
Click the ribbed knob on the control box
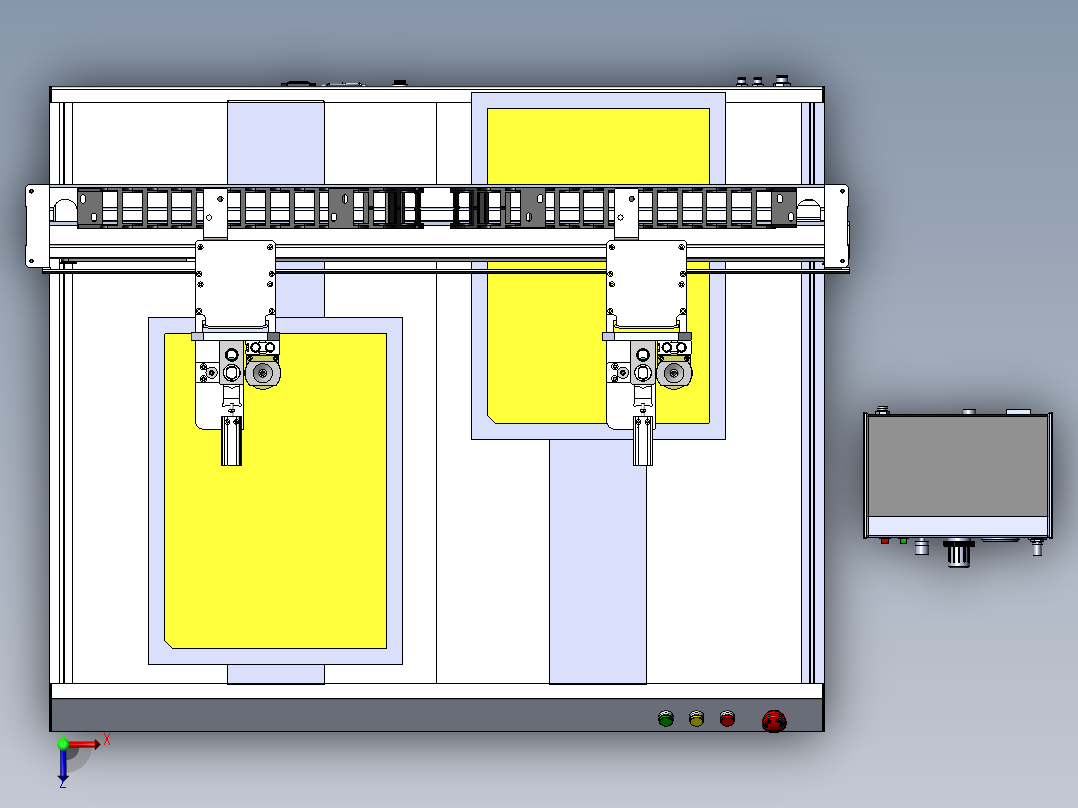point(959,553)
